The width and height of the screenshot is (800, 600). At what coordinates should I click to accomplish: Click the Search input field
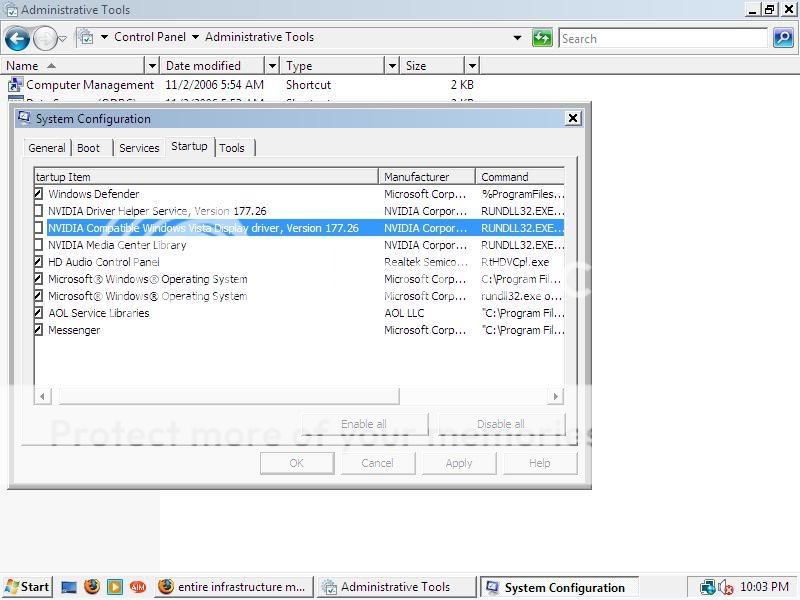(662, 38)
